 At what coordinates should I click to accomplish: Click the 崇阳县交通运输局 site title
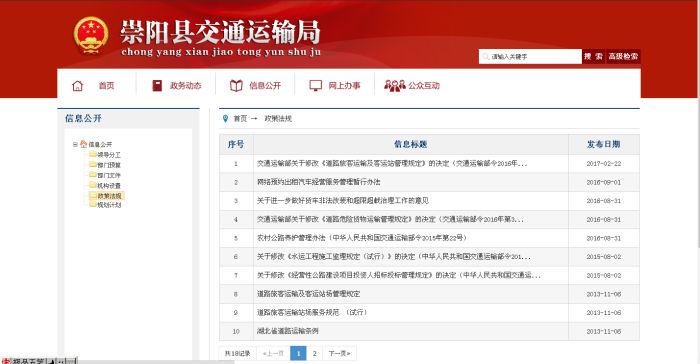[x=220, y=32]
